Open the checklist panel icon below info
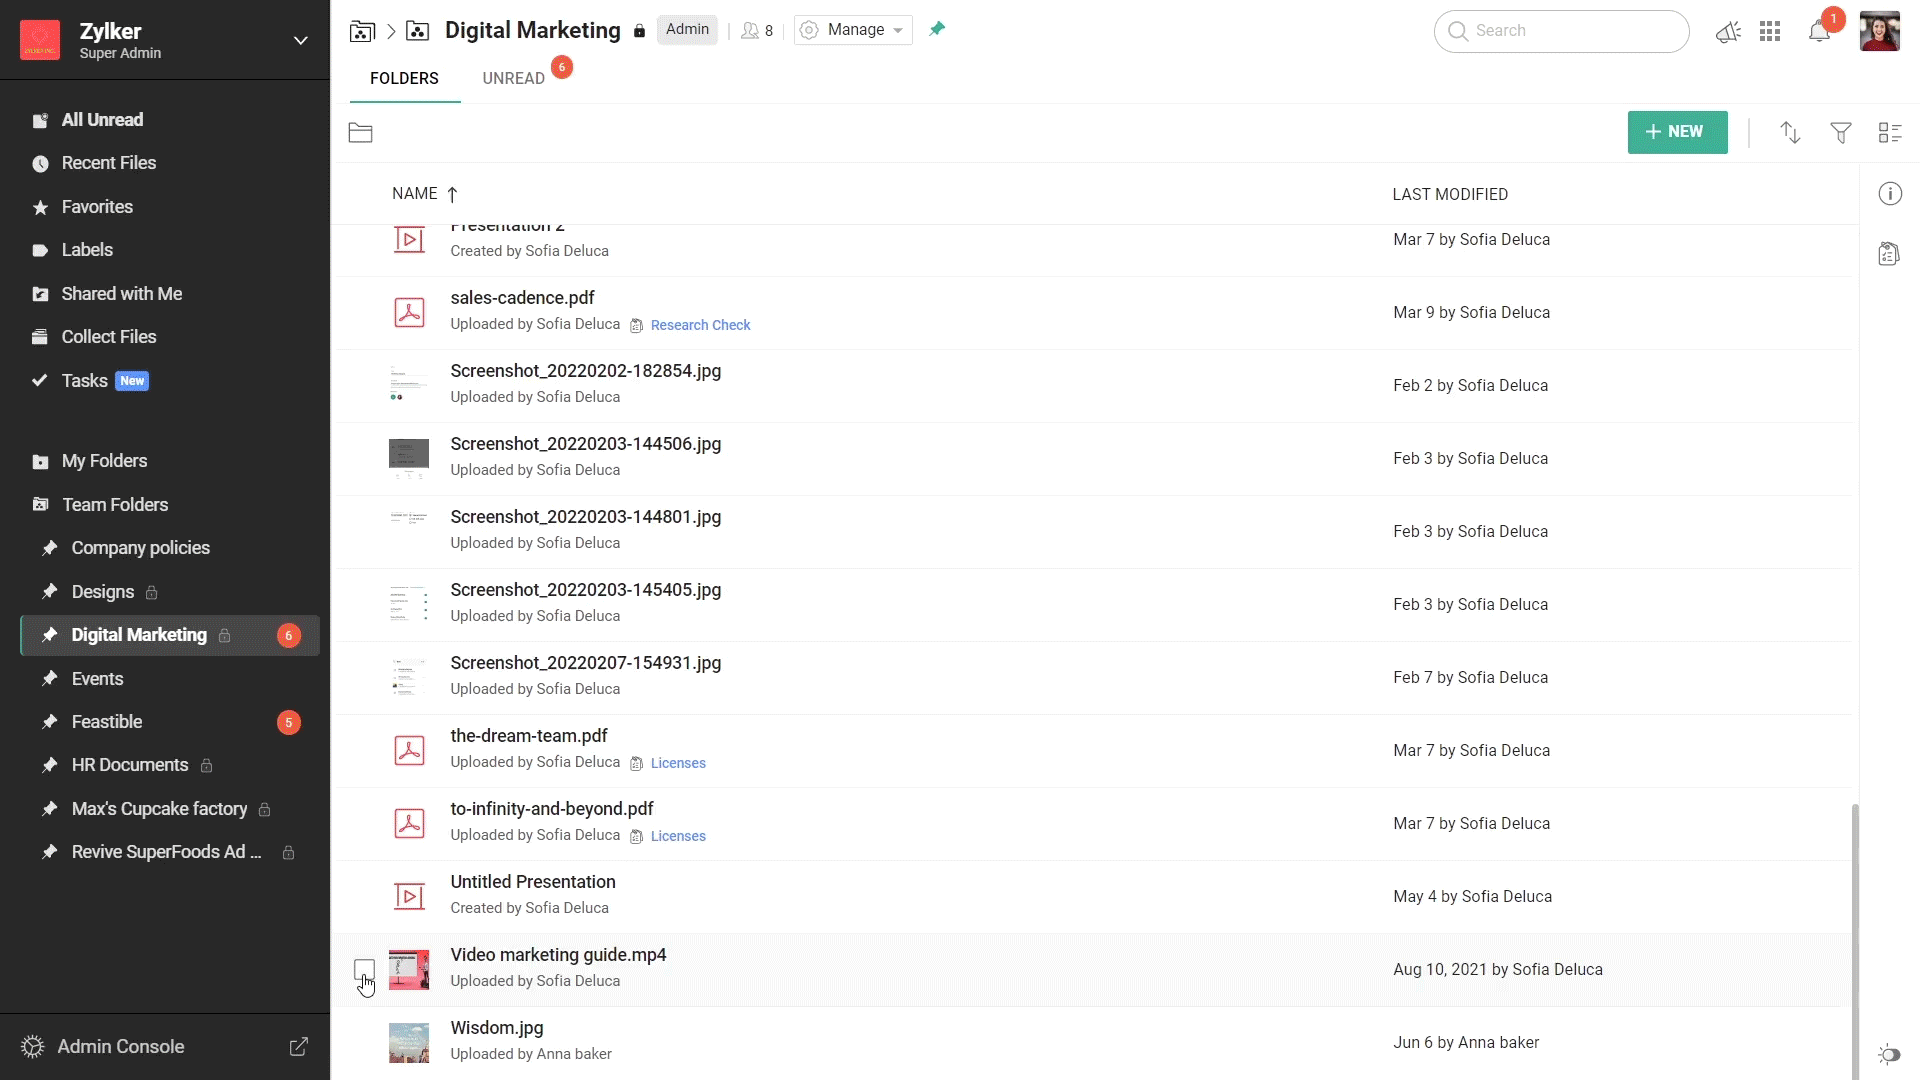This screenshot has height=1080, width=1920. [x=1889, y=254]
